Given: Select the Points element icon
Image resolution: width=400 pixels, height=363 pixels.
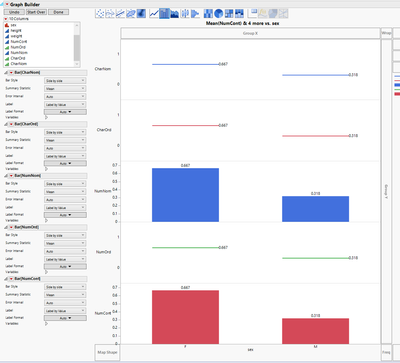Looking at the screenshot, I should pyautogui.click(x=100, y=14).
